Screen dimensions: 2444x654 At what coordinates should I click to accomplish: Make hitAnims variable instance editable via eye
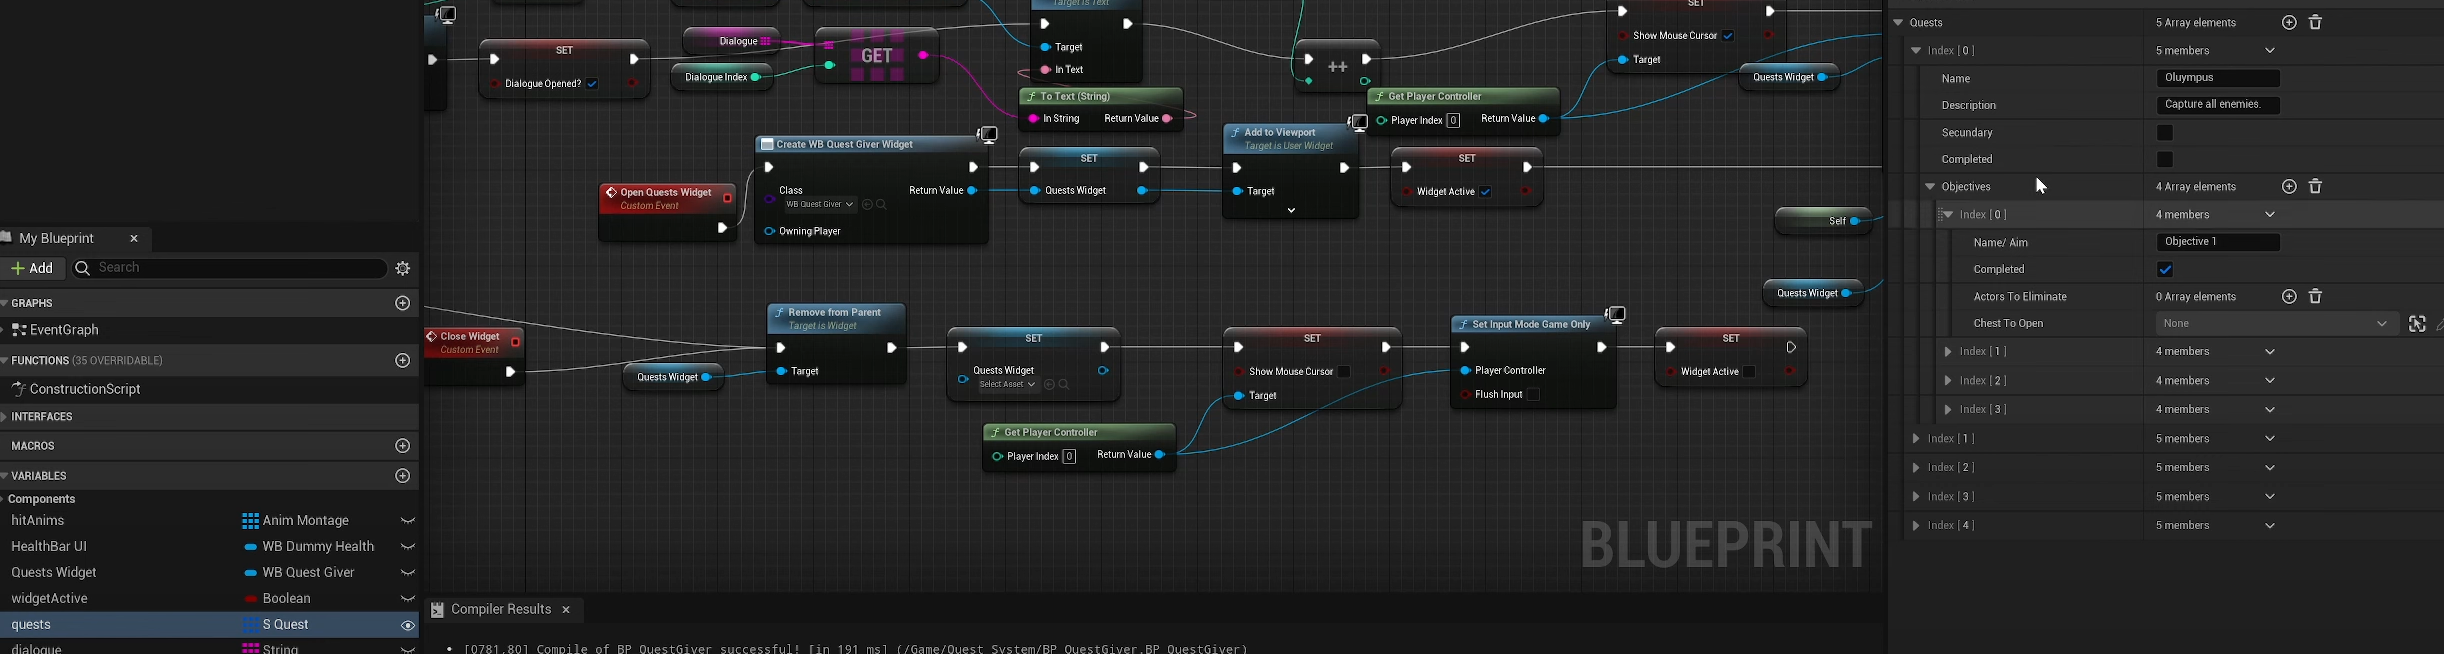pos(408,521)
